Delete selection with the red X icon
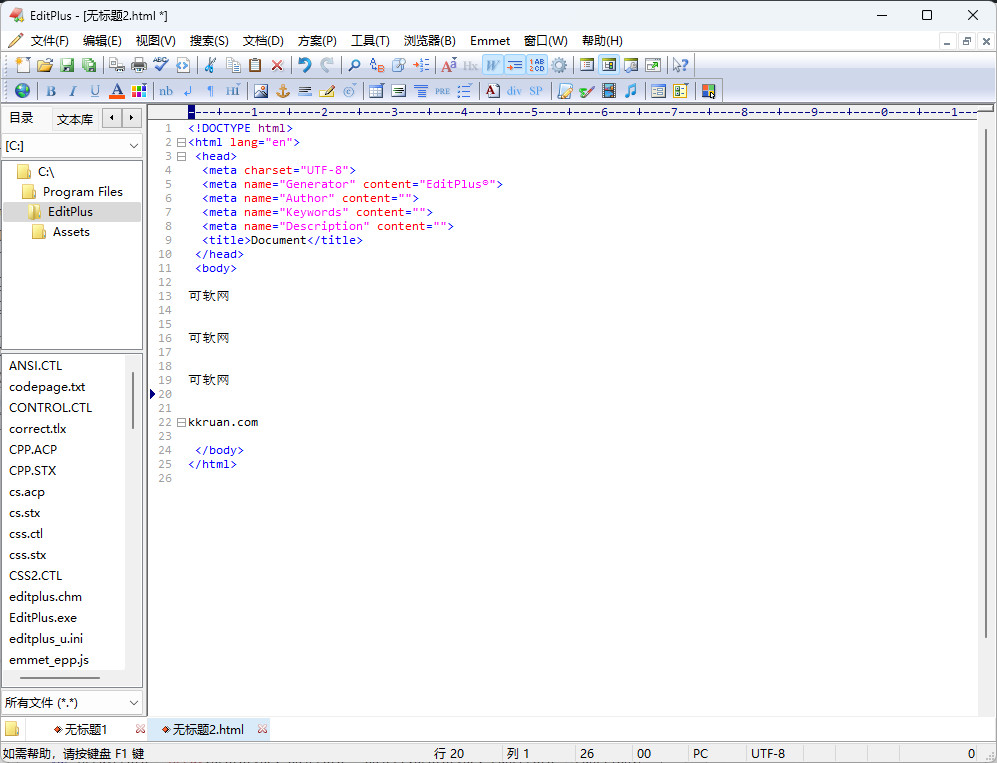Viewport: 997px width, 763px height. pyautogui.click(x=277, y=65)
